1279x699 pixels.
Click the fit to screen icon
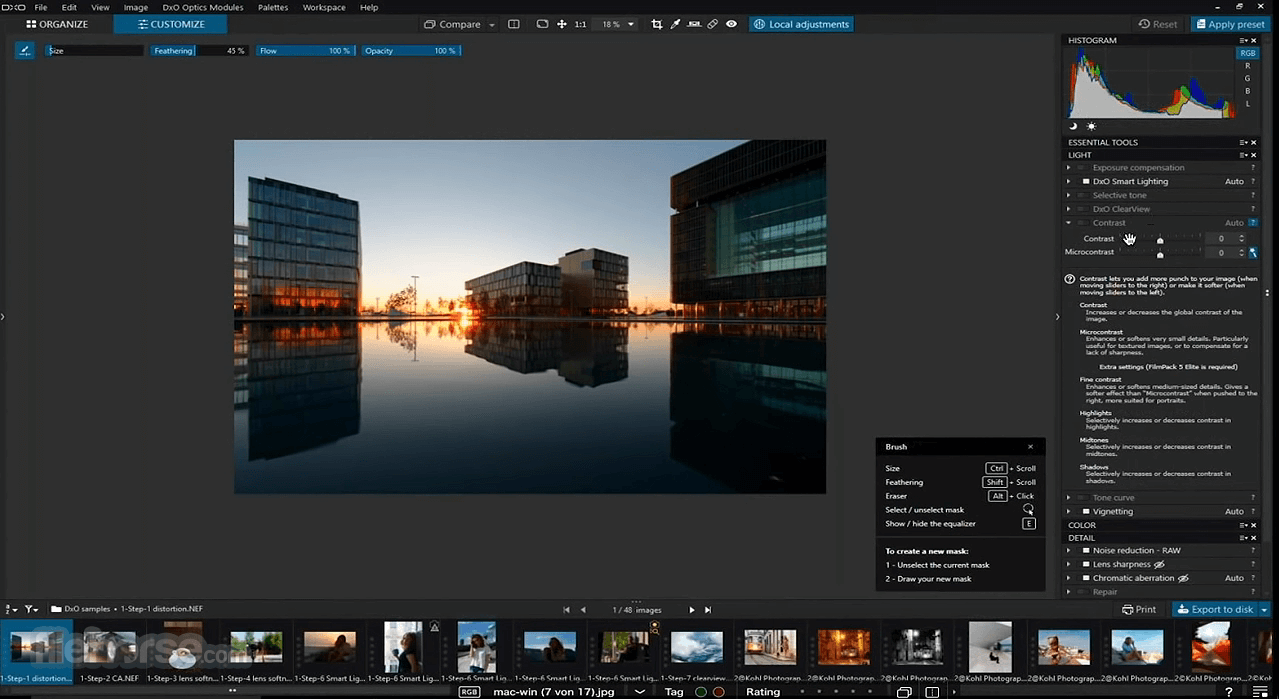tap(542, 24)
